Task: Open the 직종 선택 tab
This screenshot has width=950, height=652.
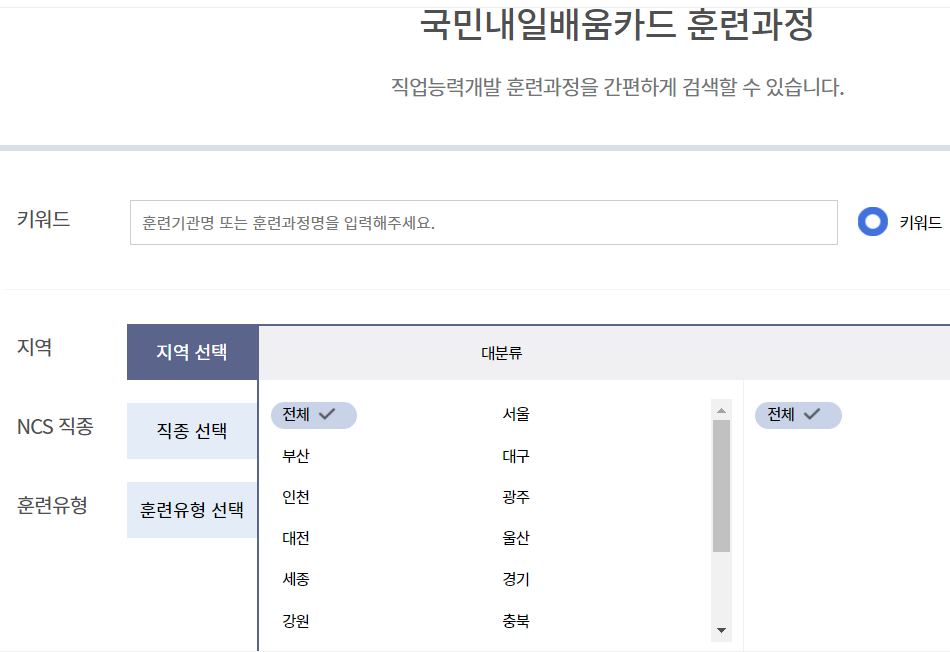Action: pyautogui.click(x=192, y=431)
